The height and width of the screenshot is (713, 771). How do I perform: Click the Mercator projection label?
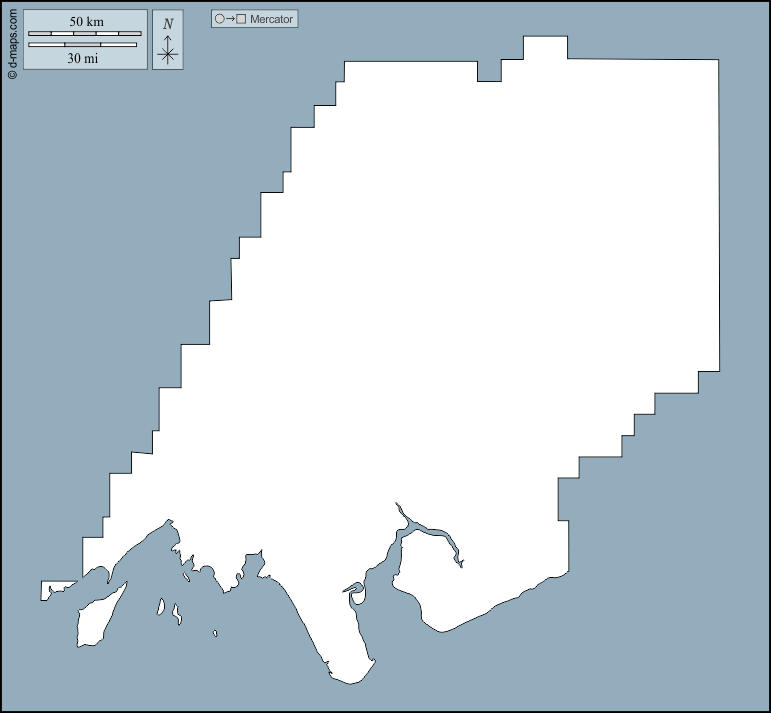click(271, 19)
